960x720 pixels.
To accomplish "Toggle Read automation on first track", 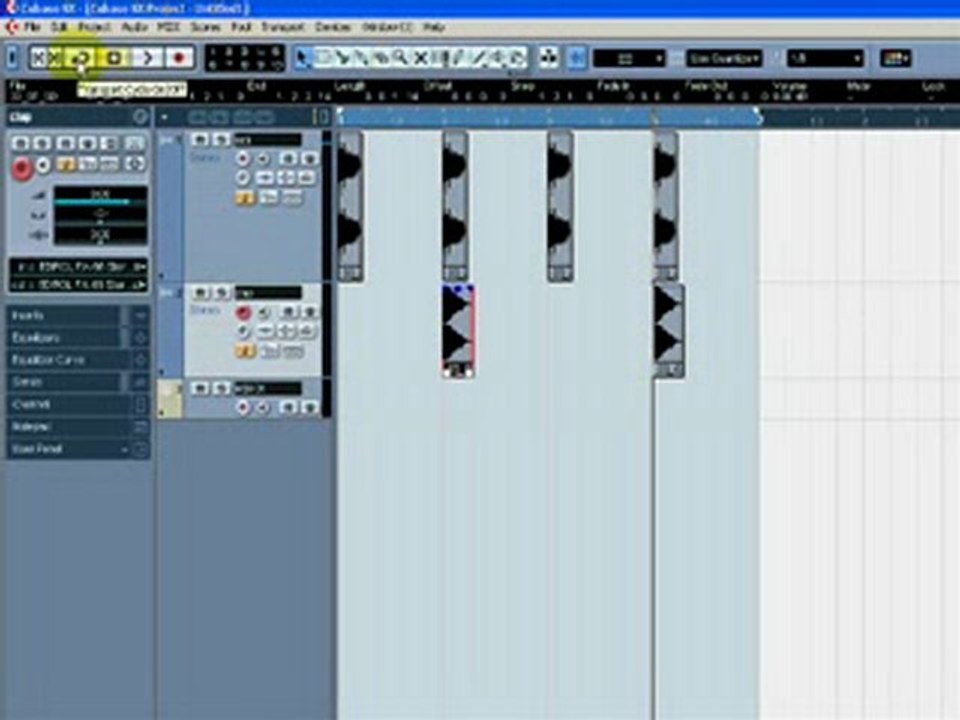I will (x=287, y=159).
